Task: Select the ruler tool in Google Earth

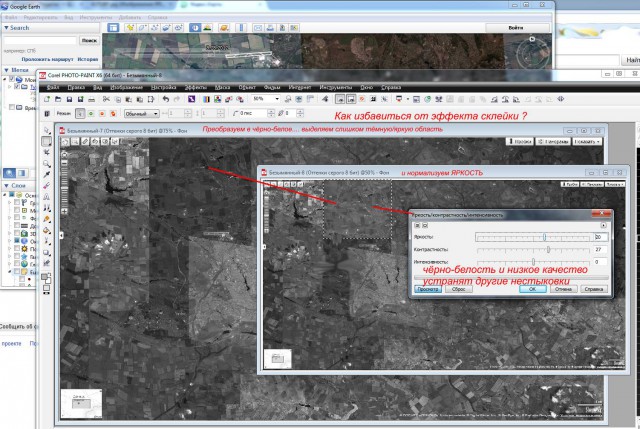Action: (x=241, y=28)
